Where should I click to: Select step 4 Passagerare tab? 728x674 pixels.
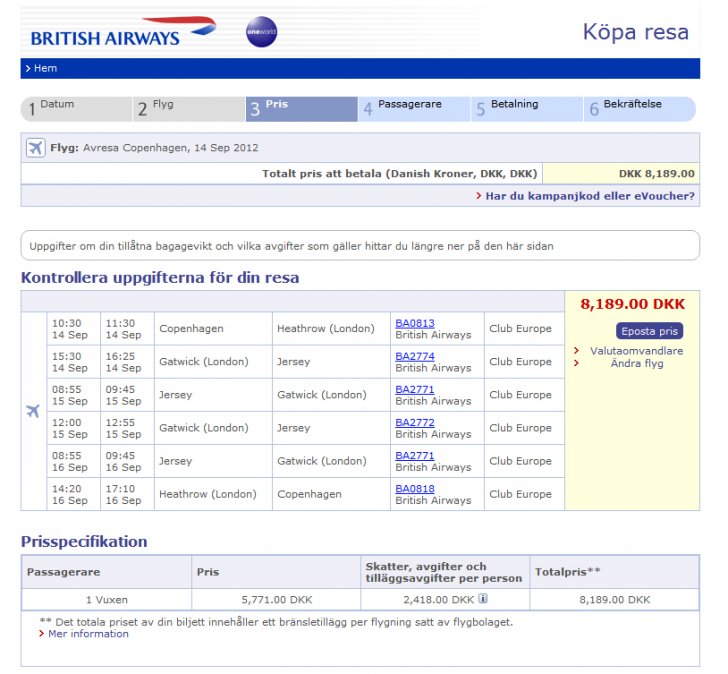pyautogui.click(x=414, y=109)
